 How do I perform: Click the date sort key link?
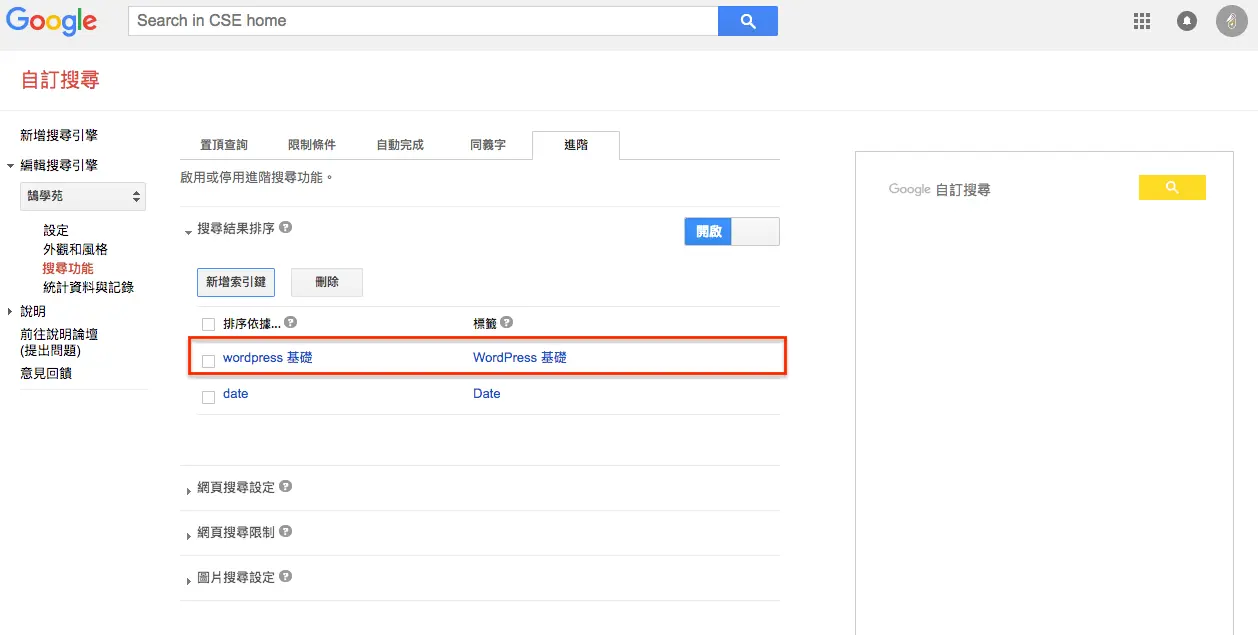(236, 393)
